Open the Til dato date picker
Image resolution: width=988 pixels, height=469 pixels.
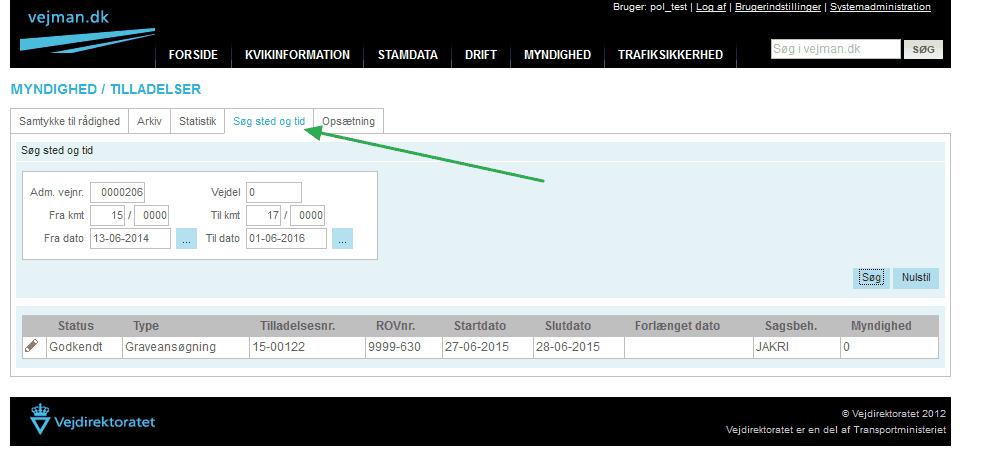[343, 239]
